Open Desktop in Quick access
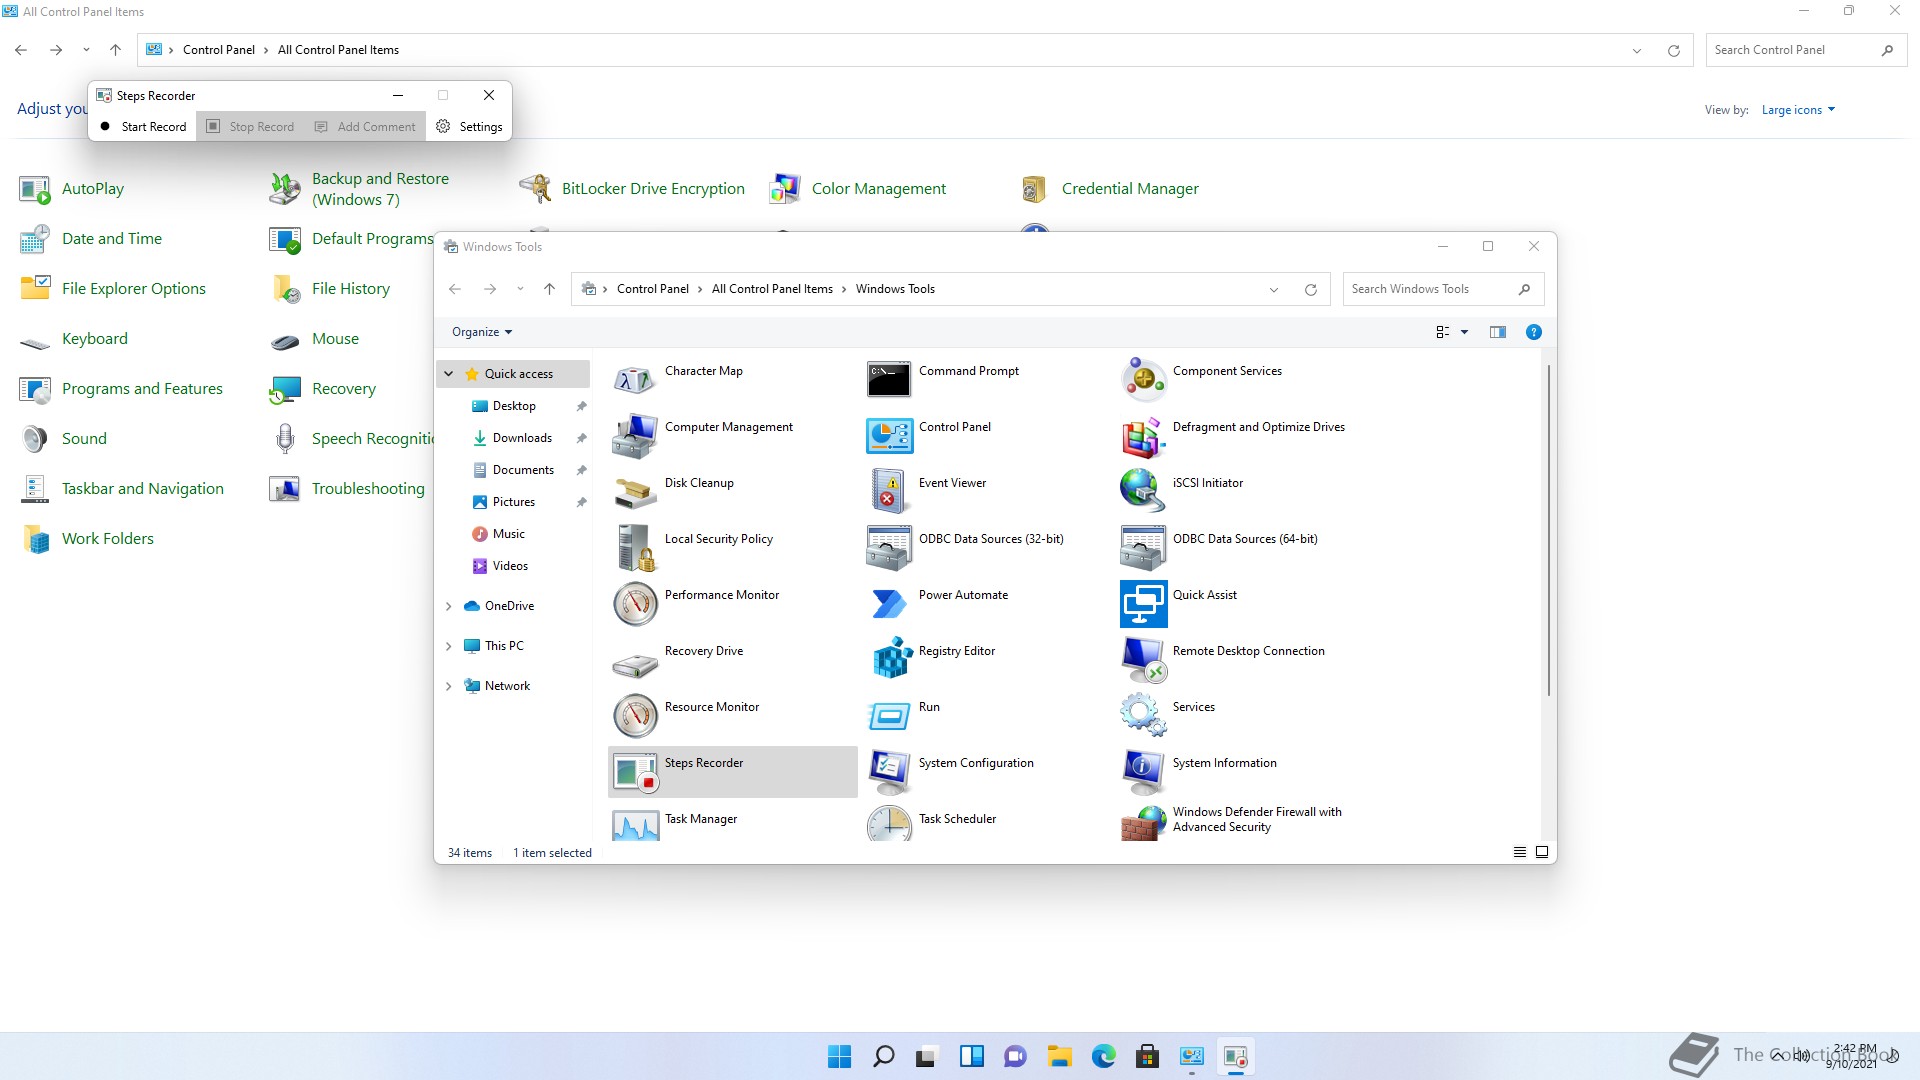This screenshot has width=1920, height=1080. click(514, 406)
